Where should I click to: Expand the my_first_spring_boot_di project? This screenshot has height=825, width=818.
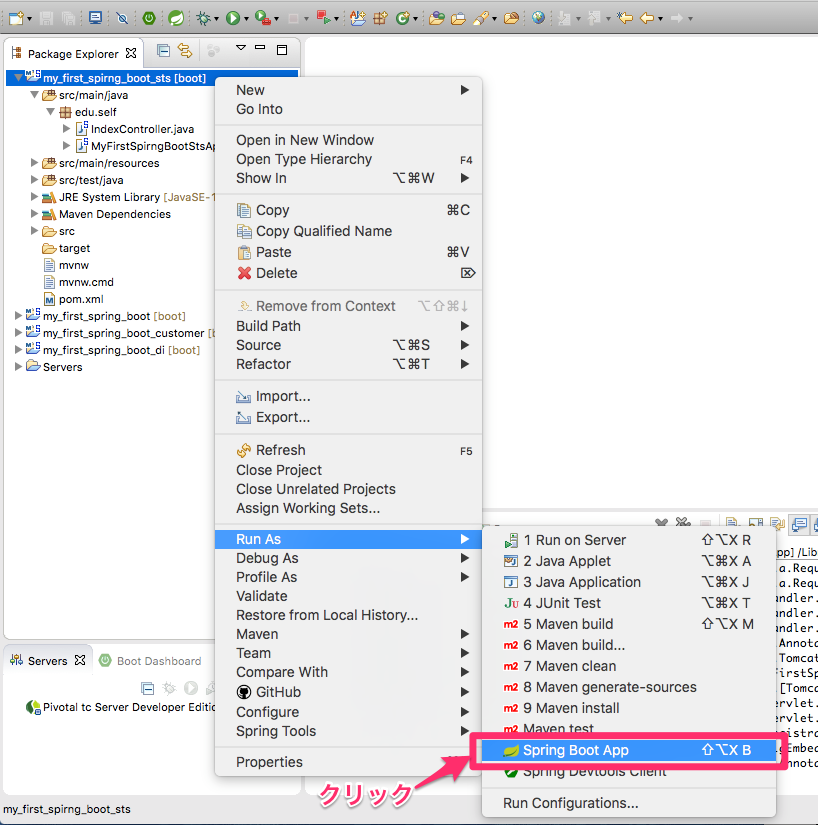pos(18,350)
